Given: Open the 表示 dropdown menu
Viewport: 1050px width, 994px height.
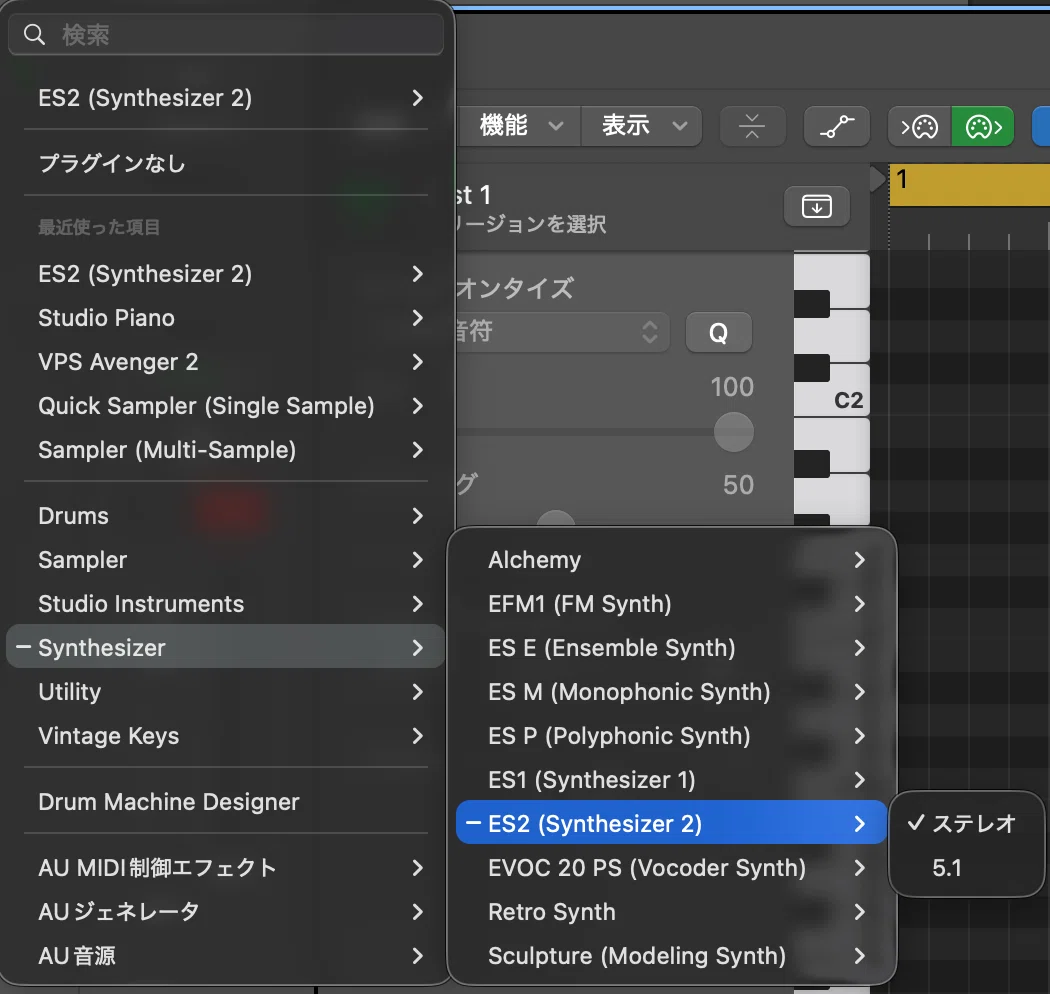Looking at the screenshot, I should 642,126.
